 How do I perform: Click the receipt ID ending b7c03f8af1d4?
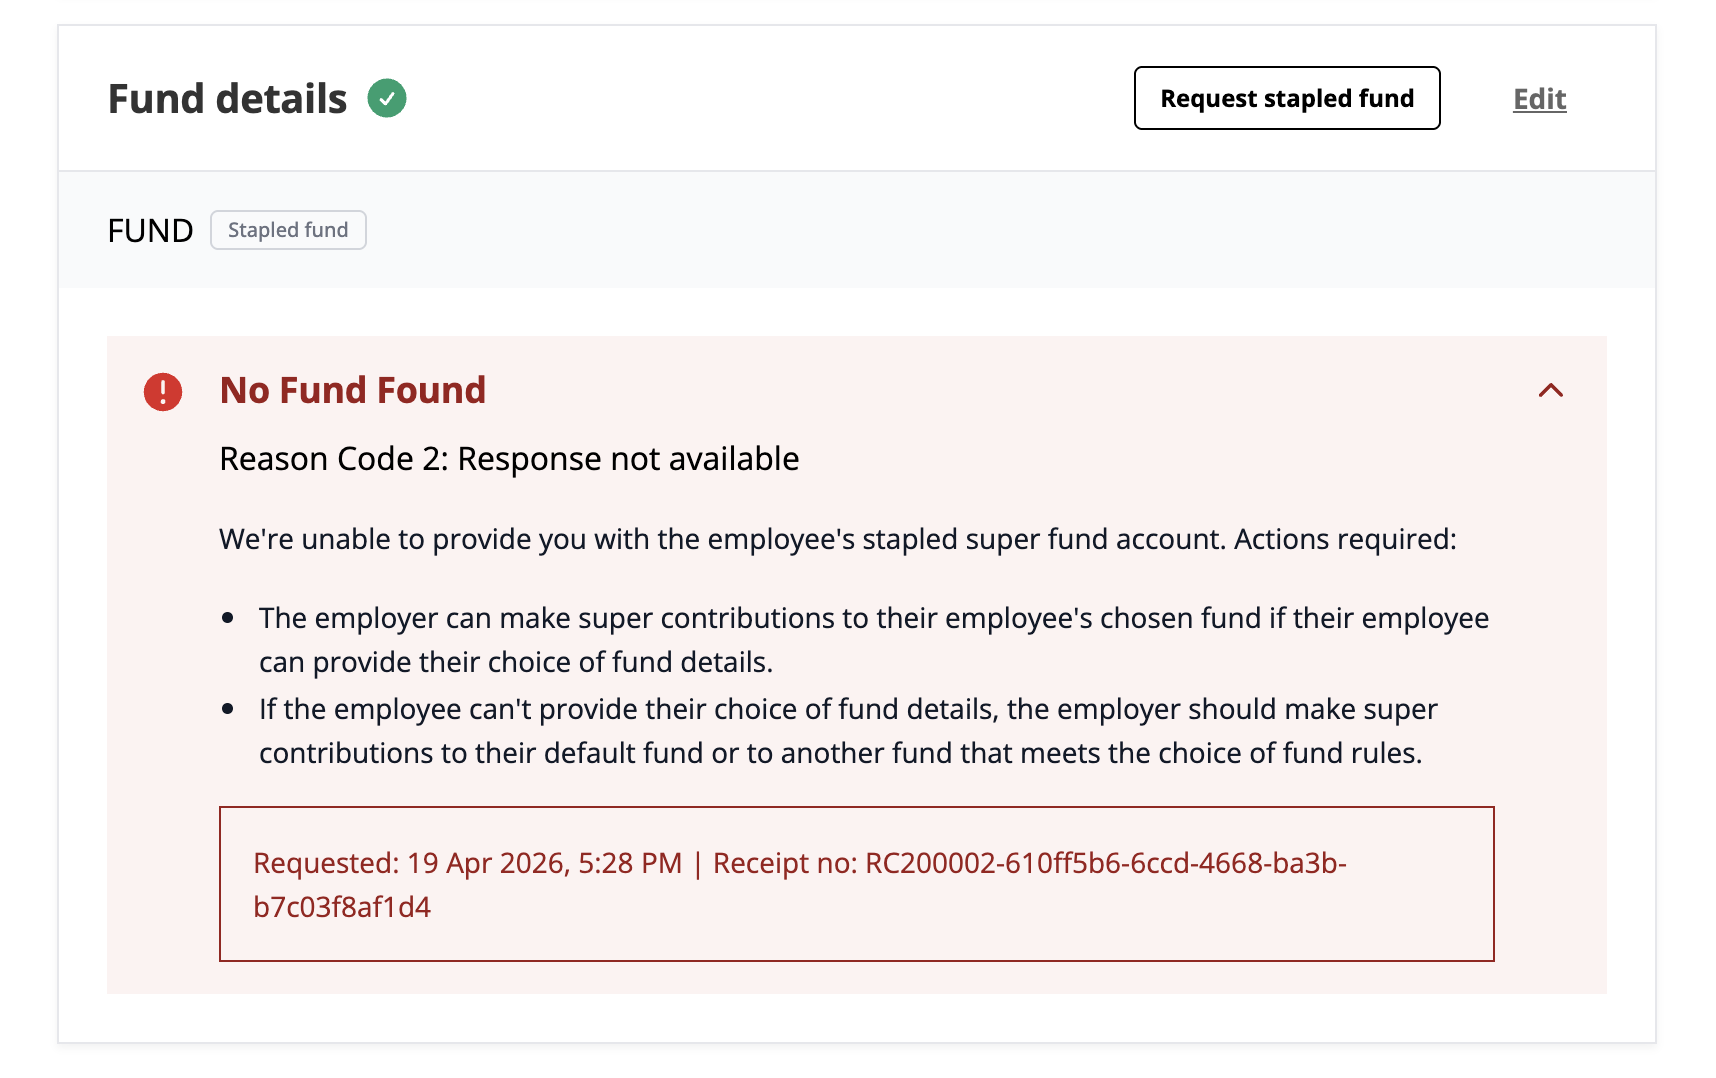pyautogui.click(x=342, y=907)
